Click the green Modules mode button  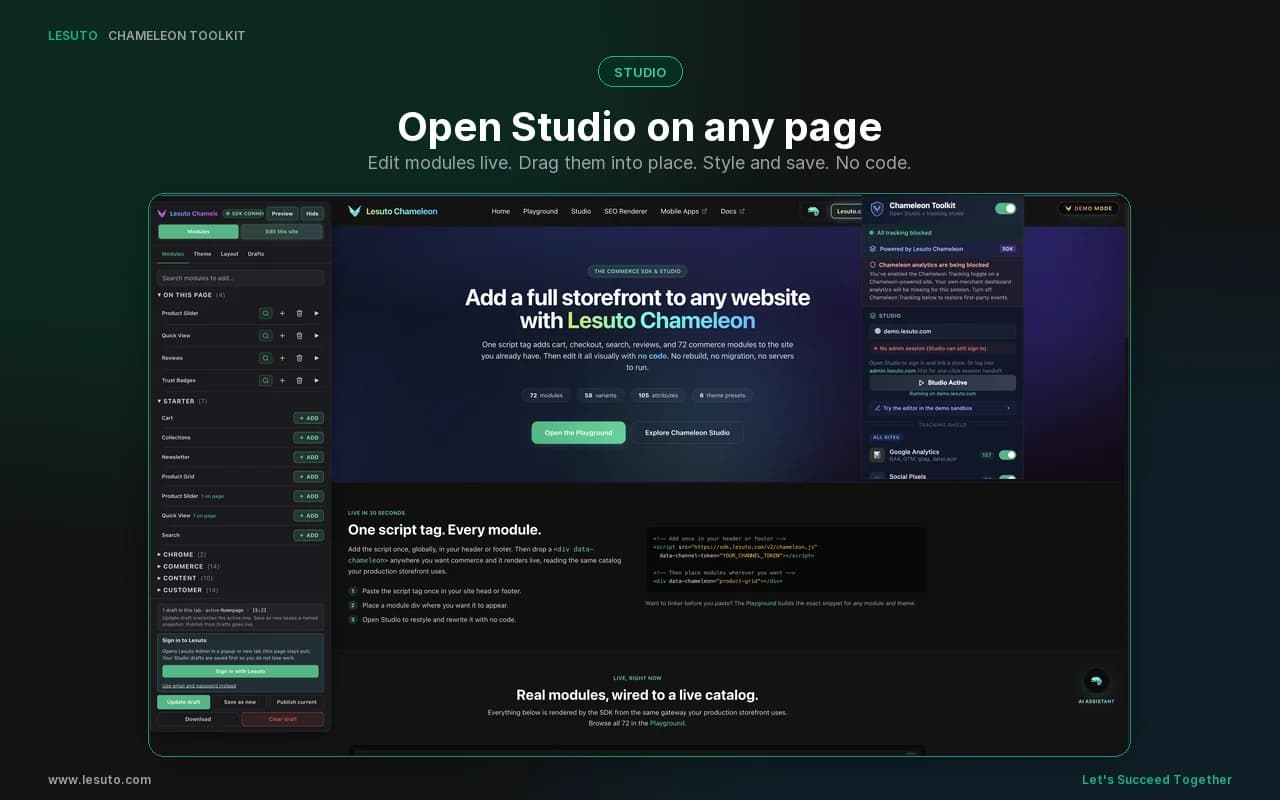coord(198,231)
